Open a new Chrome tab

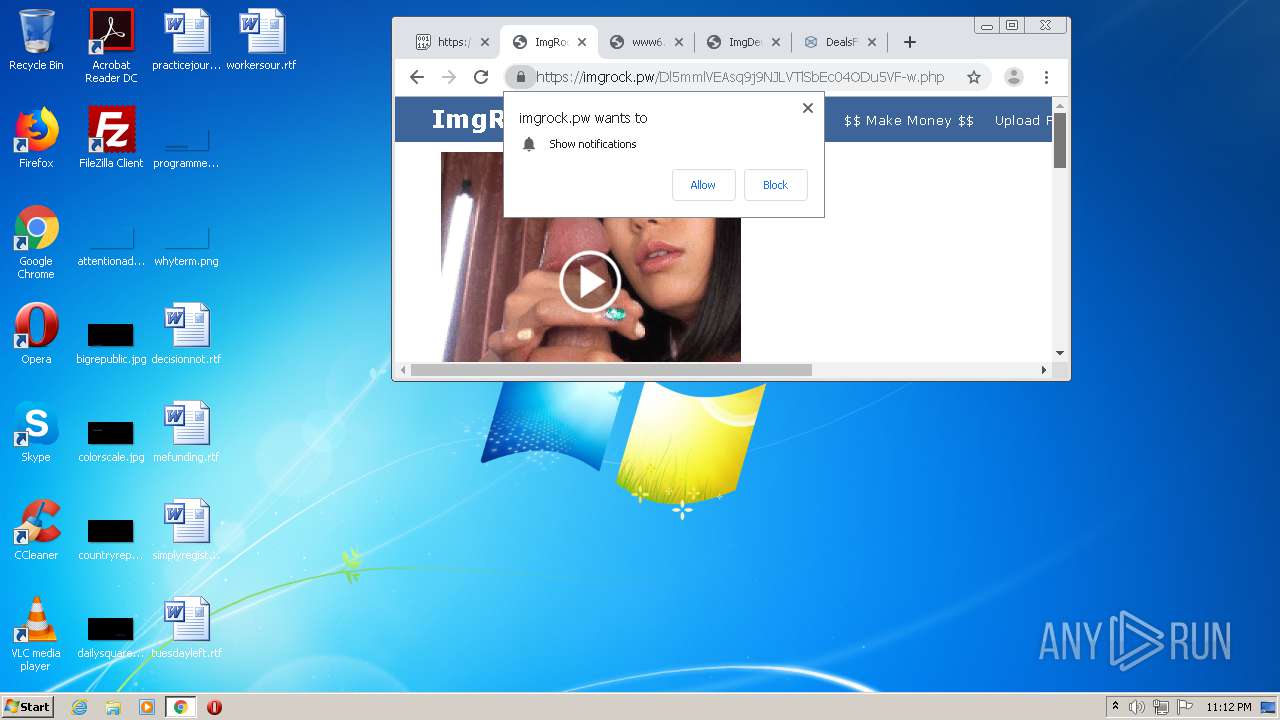909,42
